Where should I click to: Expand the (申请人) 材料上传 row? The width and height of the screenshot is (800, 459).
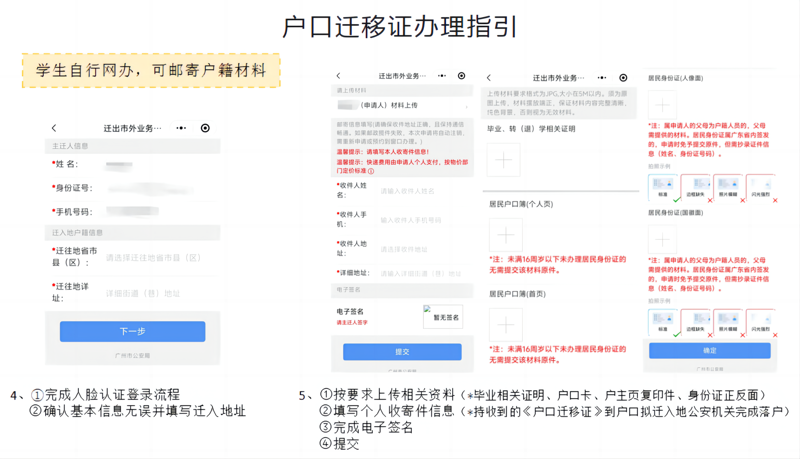click(402, 105)
